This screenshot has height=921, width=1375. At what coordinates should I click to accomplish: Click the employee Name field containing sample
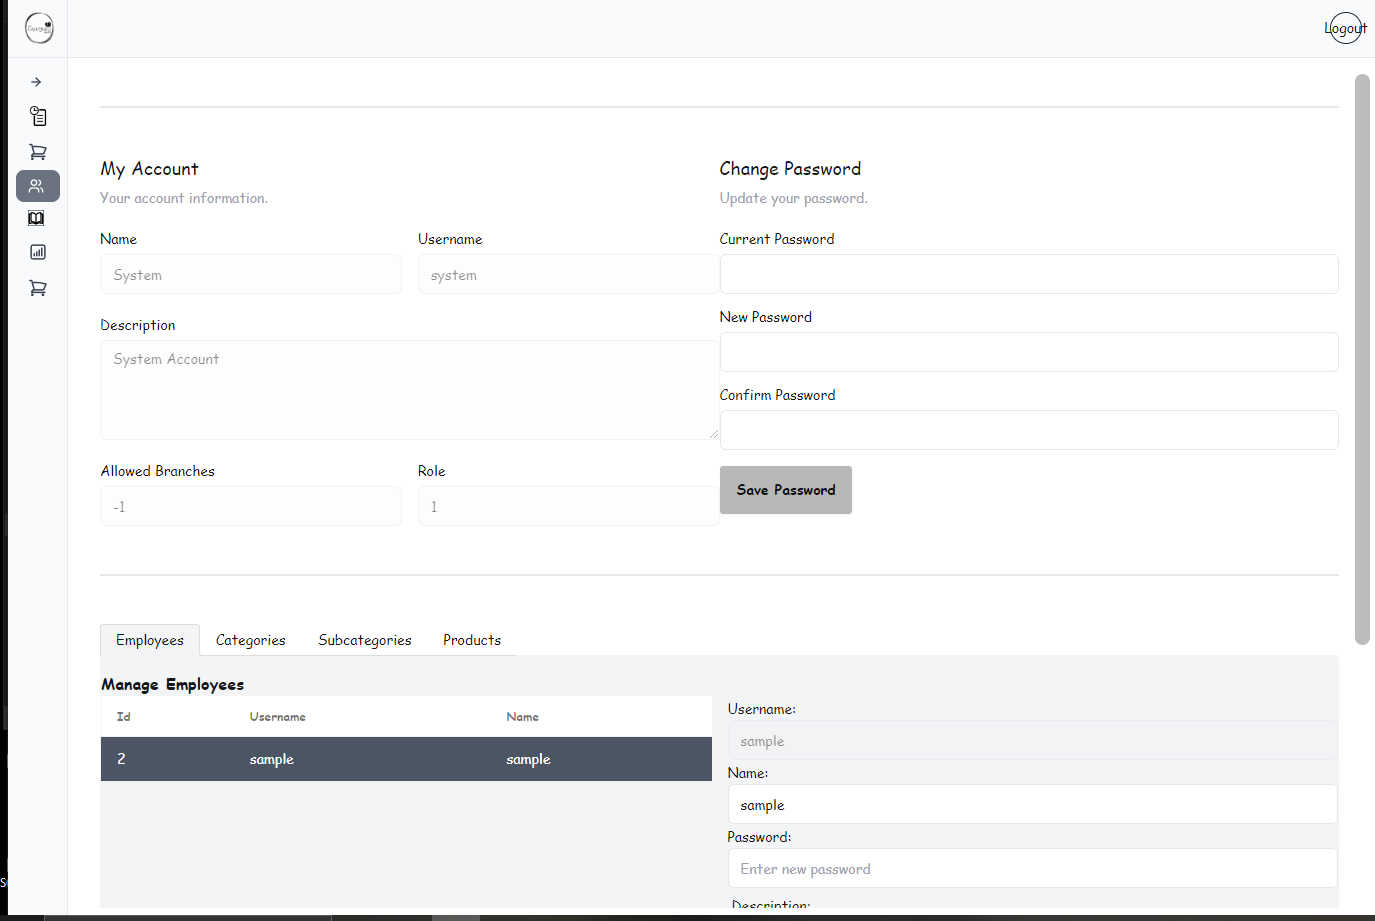point(1032,804)
